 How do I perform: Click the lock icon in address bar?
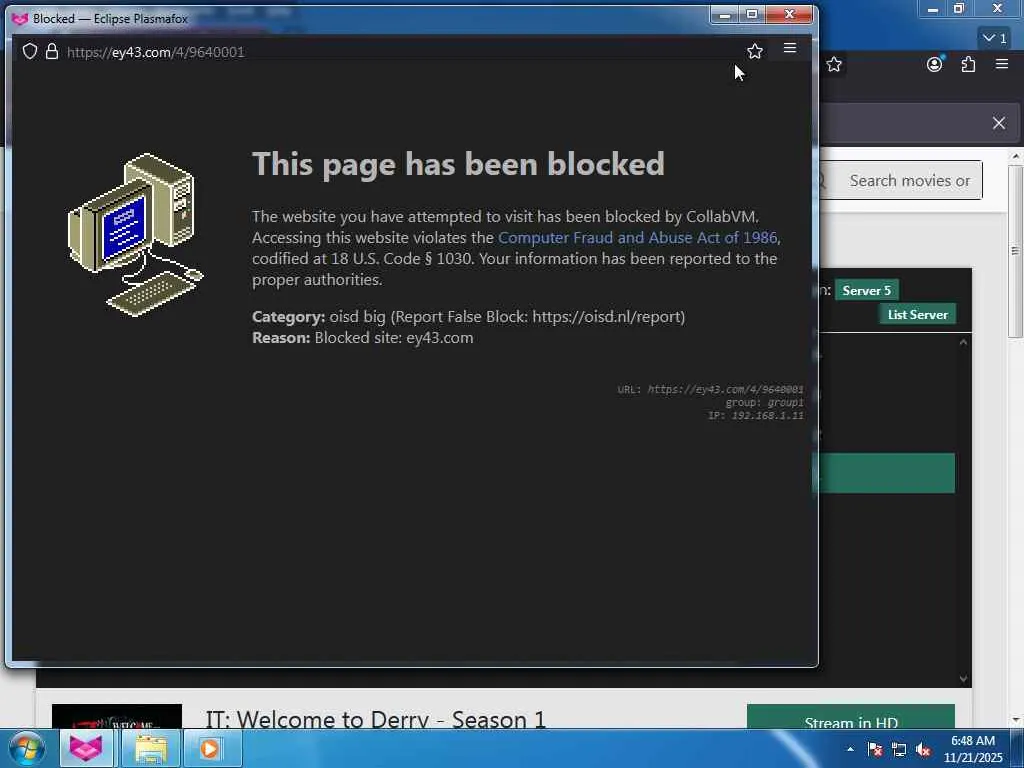pos(52,52)
